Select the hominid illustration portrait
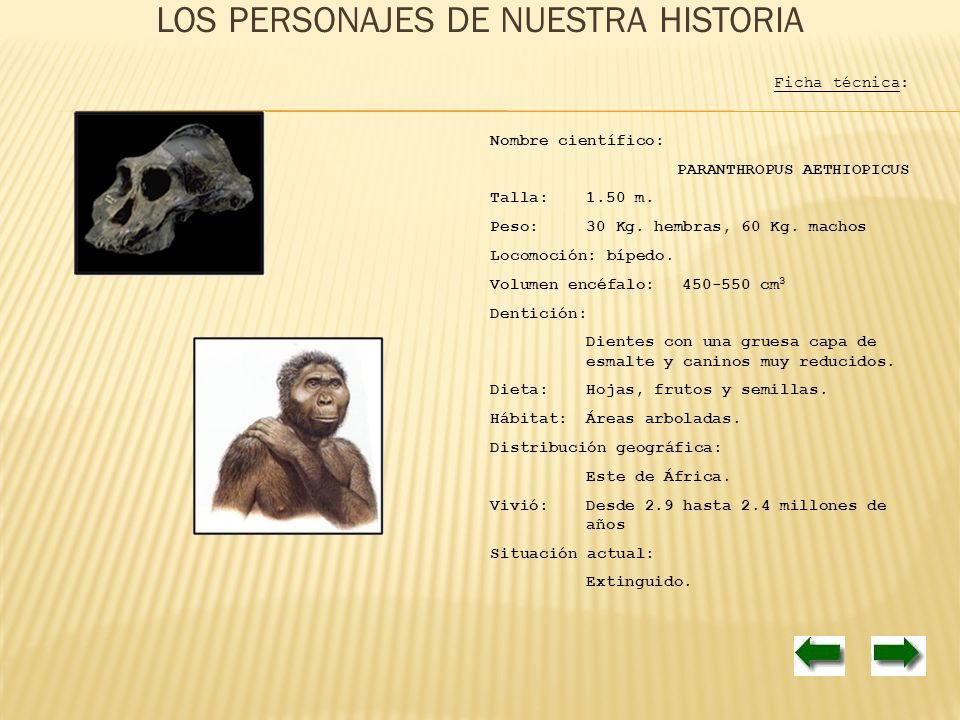 pos(288,436)
